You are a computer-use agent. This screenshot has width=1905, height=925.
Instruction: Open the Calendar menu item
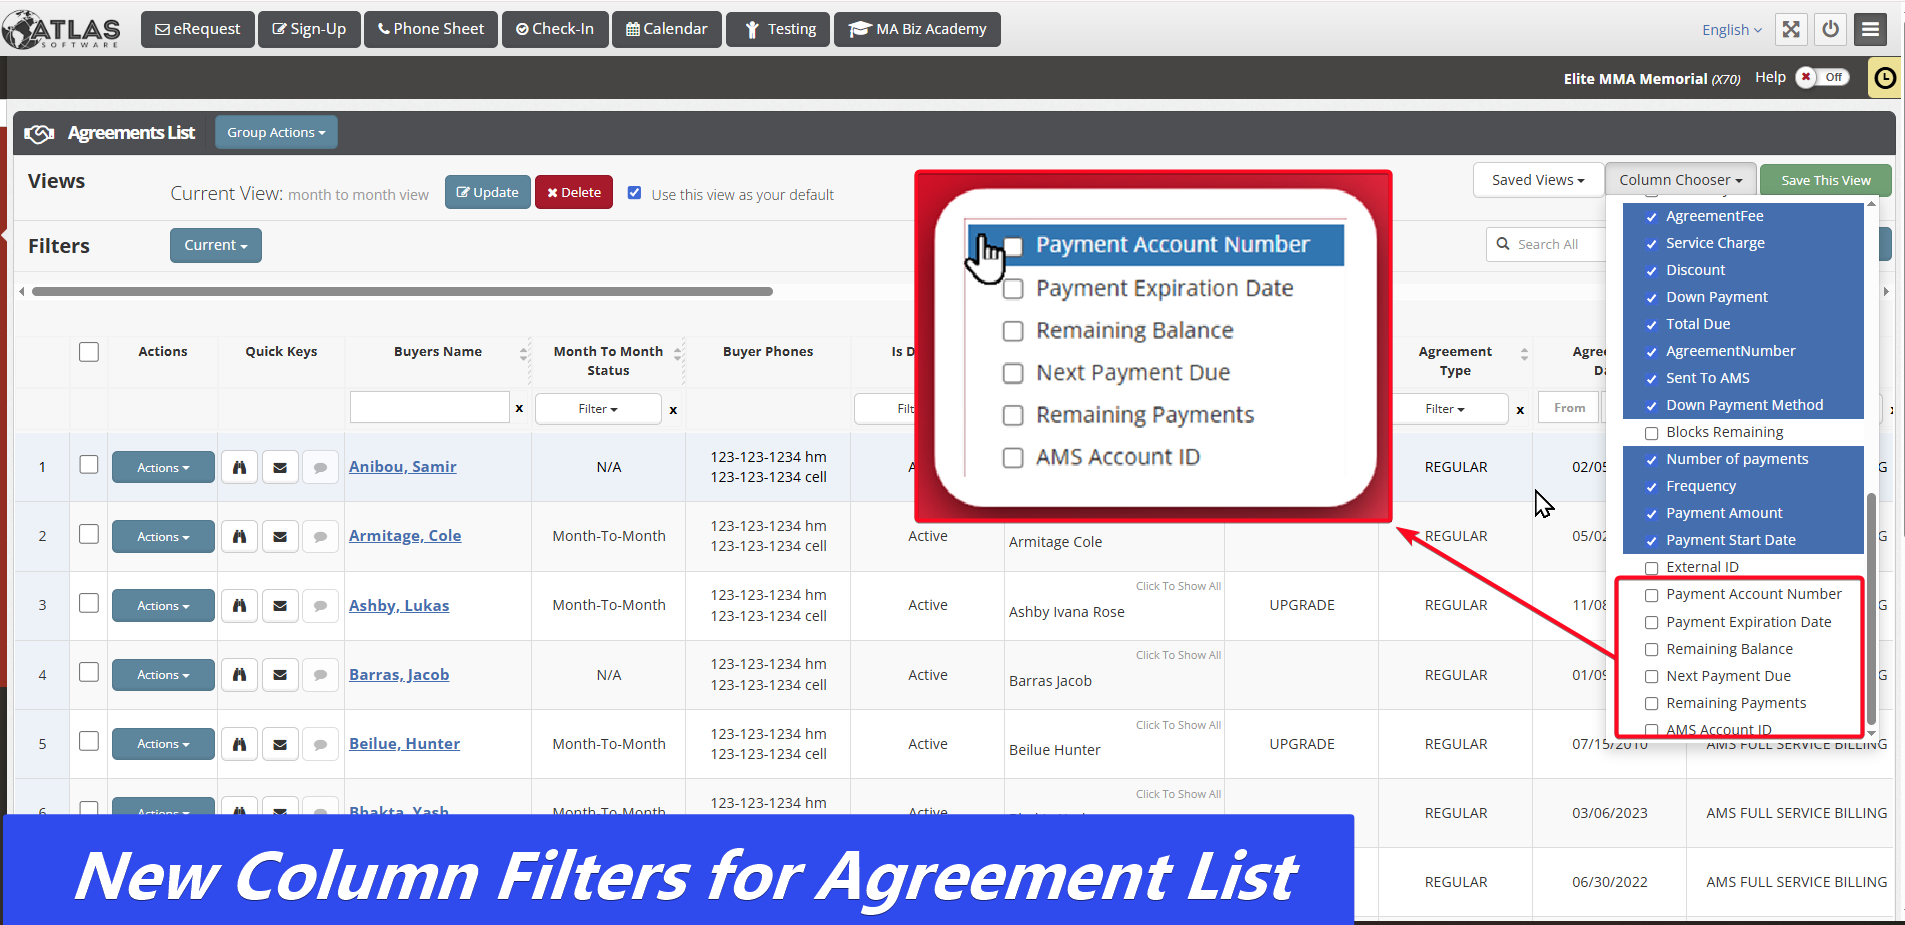666,29
